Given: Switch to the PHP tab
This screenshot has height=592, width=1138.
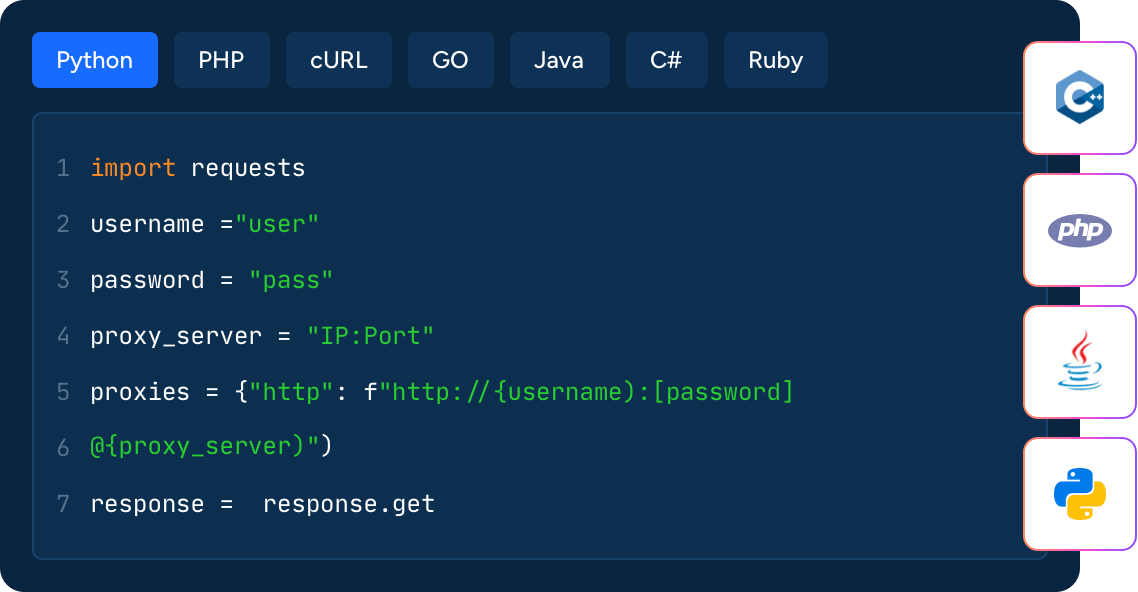Looking at the screenshot, I should point(221,60).
